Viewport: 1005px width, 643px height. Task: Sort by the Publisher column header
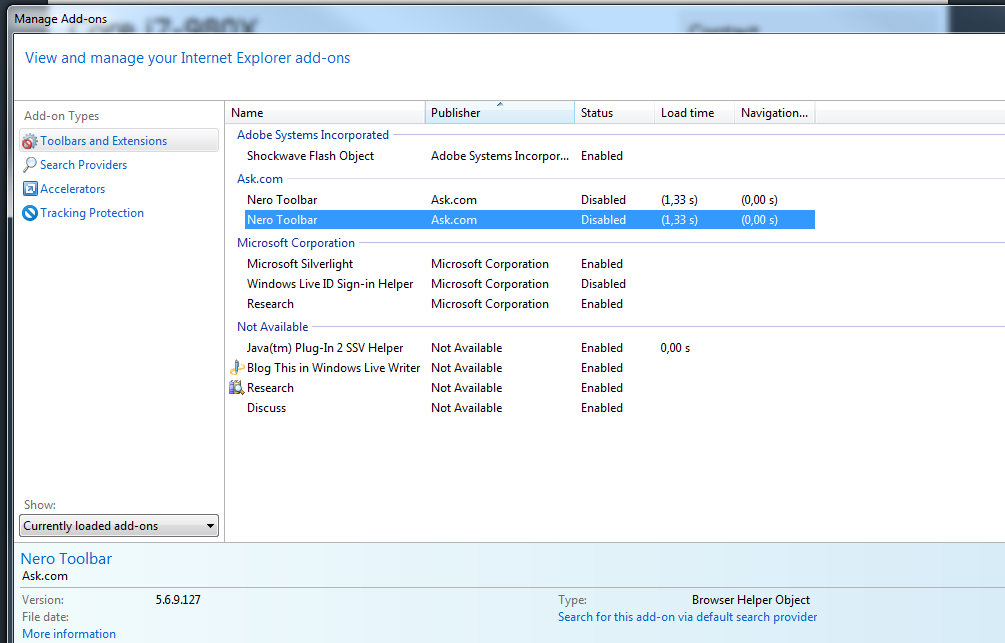pos(500,112)
